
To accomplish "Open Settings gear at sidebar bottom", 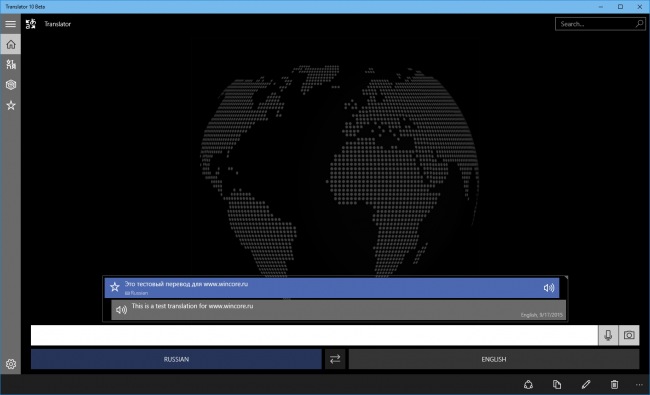I will tap(11, 364).
